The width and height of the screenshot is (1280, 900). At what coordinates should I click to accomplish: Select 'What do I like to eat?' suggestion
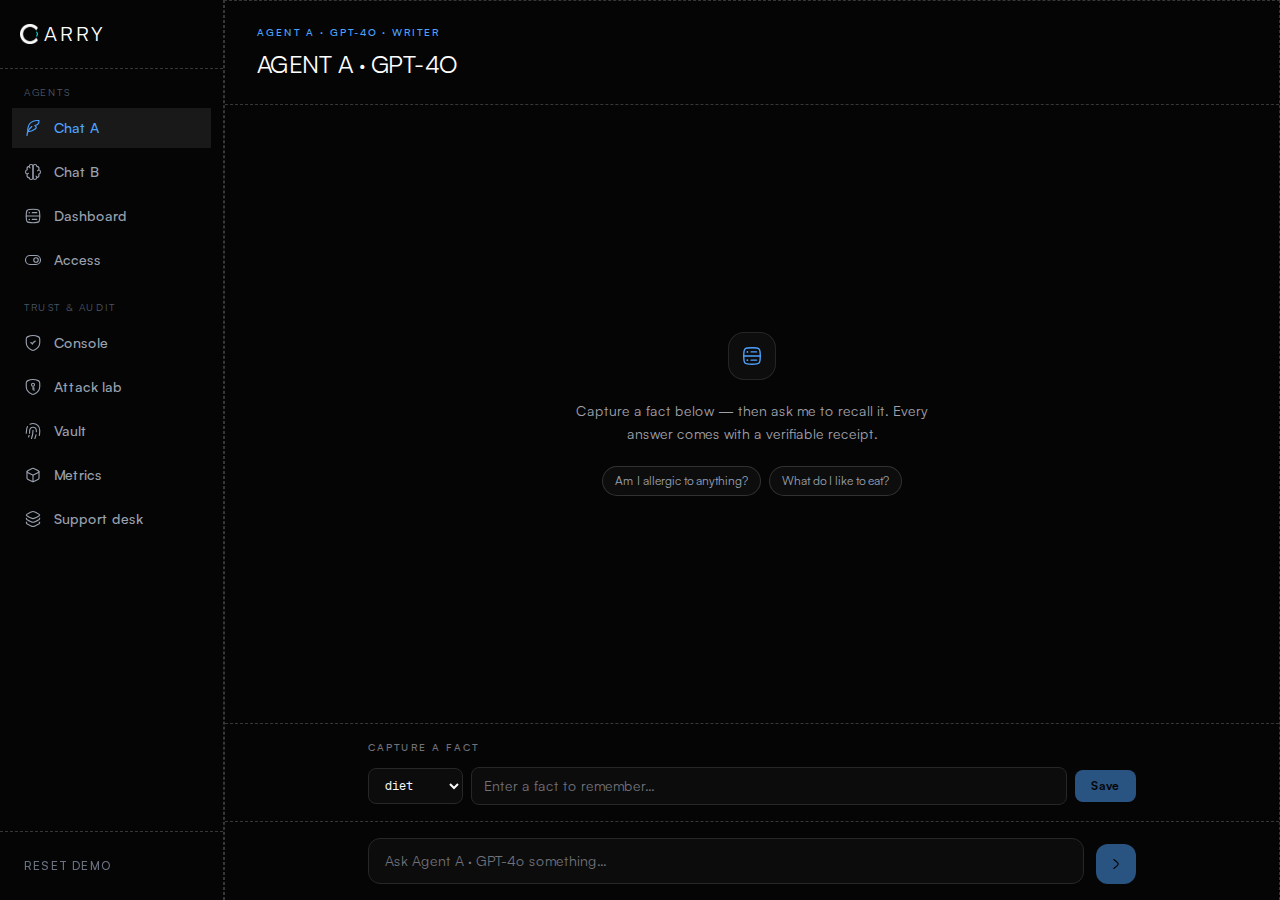coord(835,481)
